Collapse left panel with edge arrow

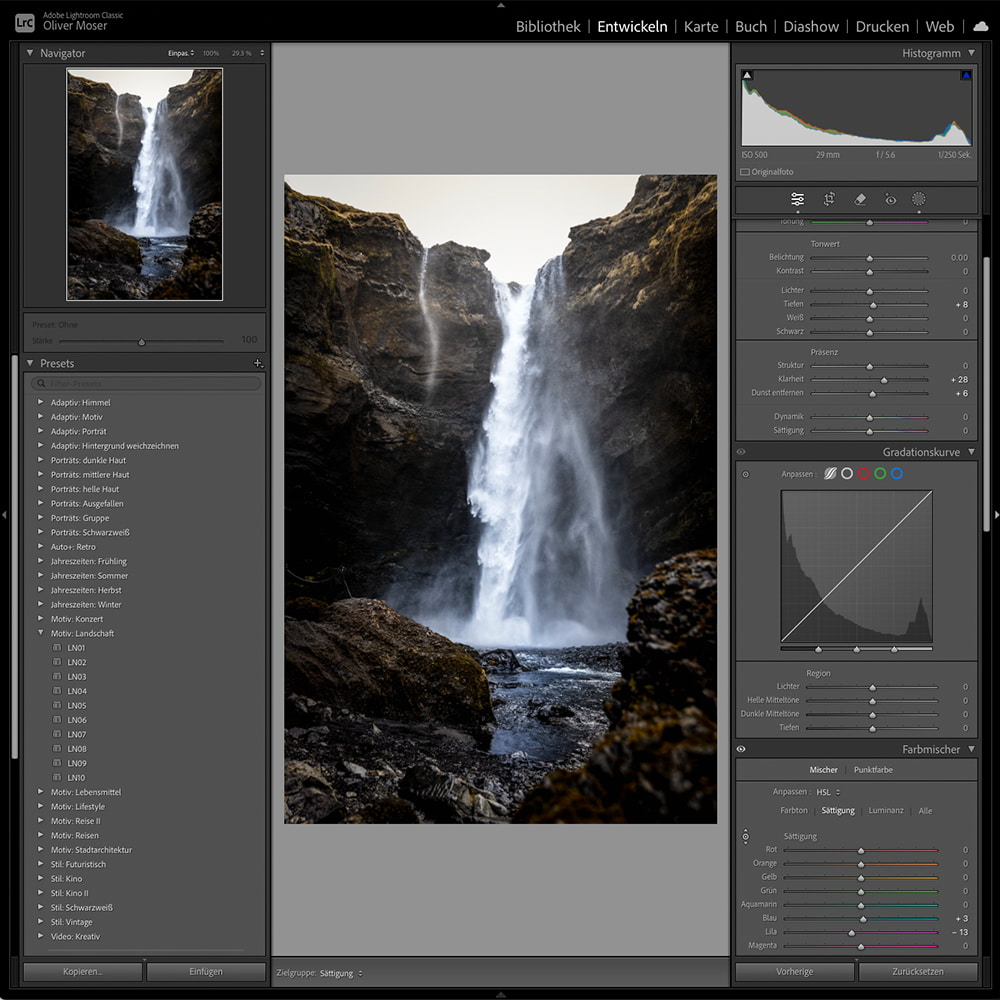coord(4,514)
